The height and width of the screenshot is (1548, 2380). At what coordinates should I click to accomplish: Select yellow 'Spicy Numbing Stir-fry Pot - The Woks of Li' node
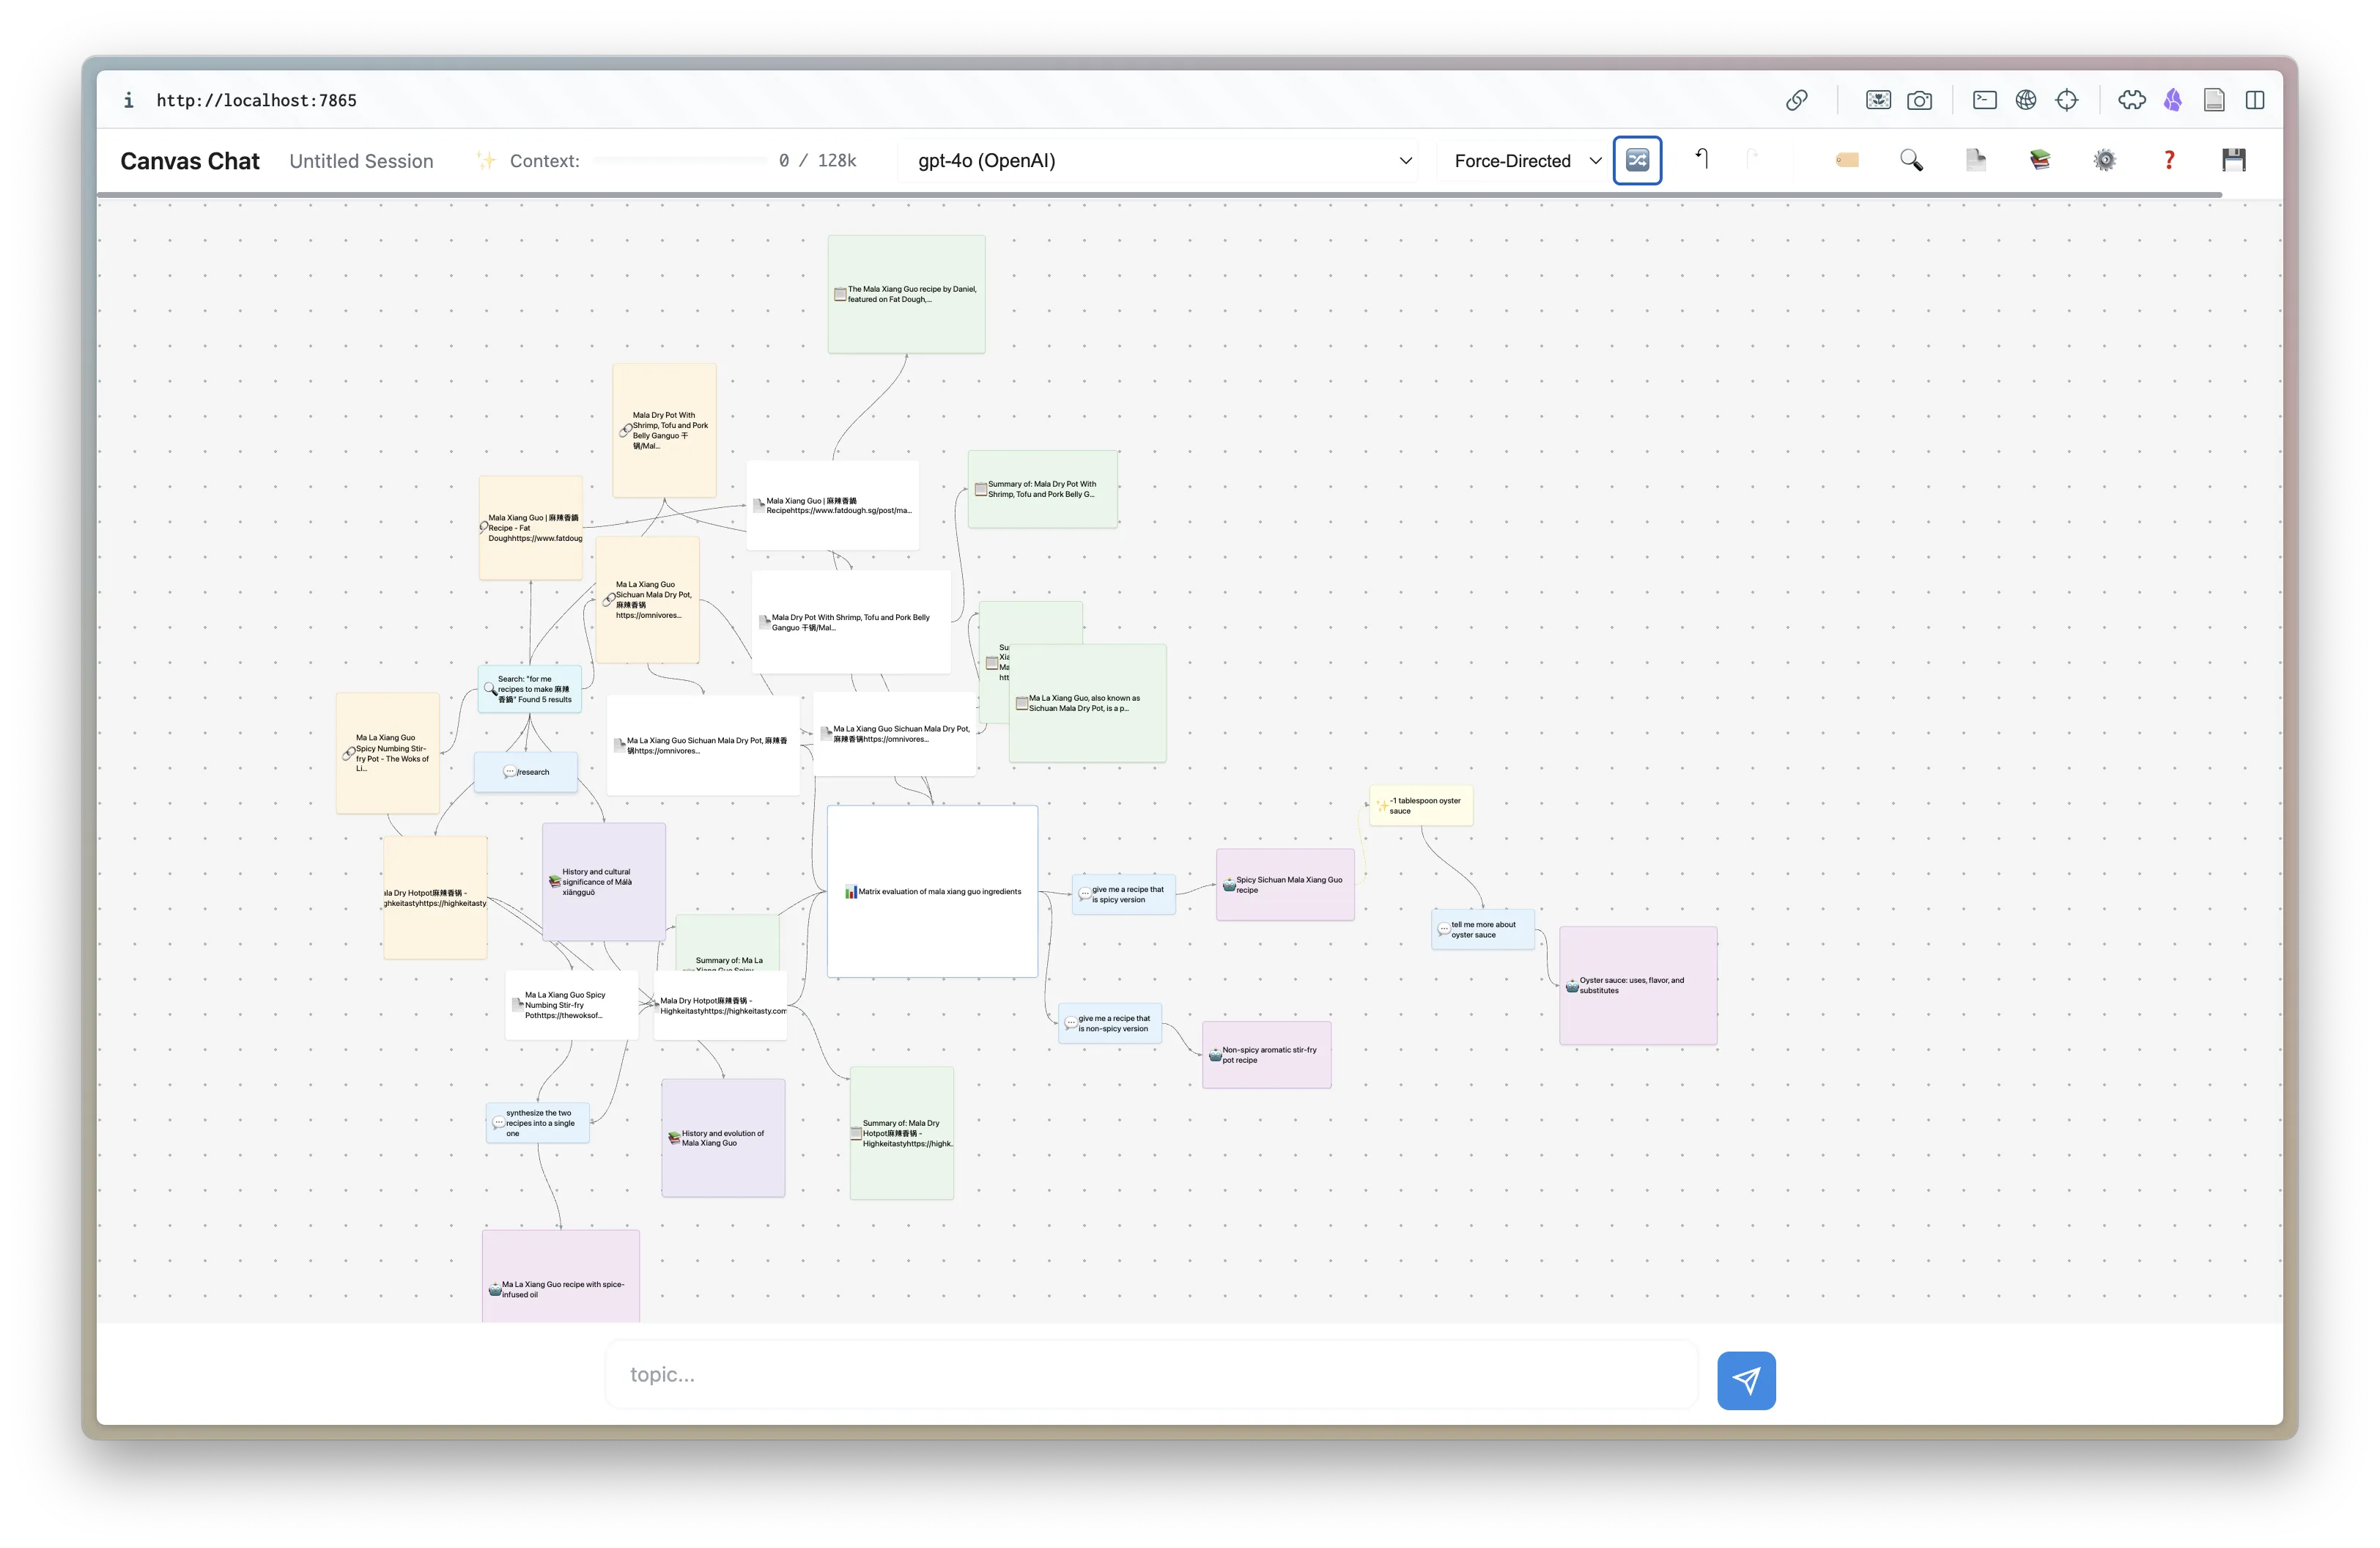pyautogui.click(x=388, y=753)
